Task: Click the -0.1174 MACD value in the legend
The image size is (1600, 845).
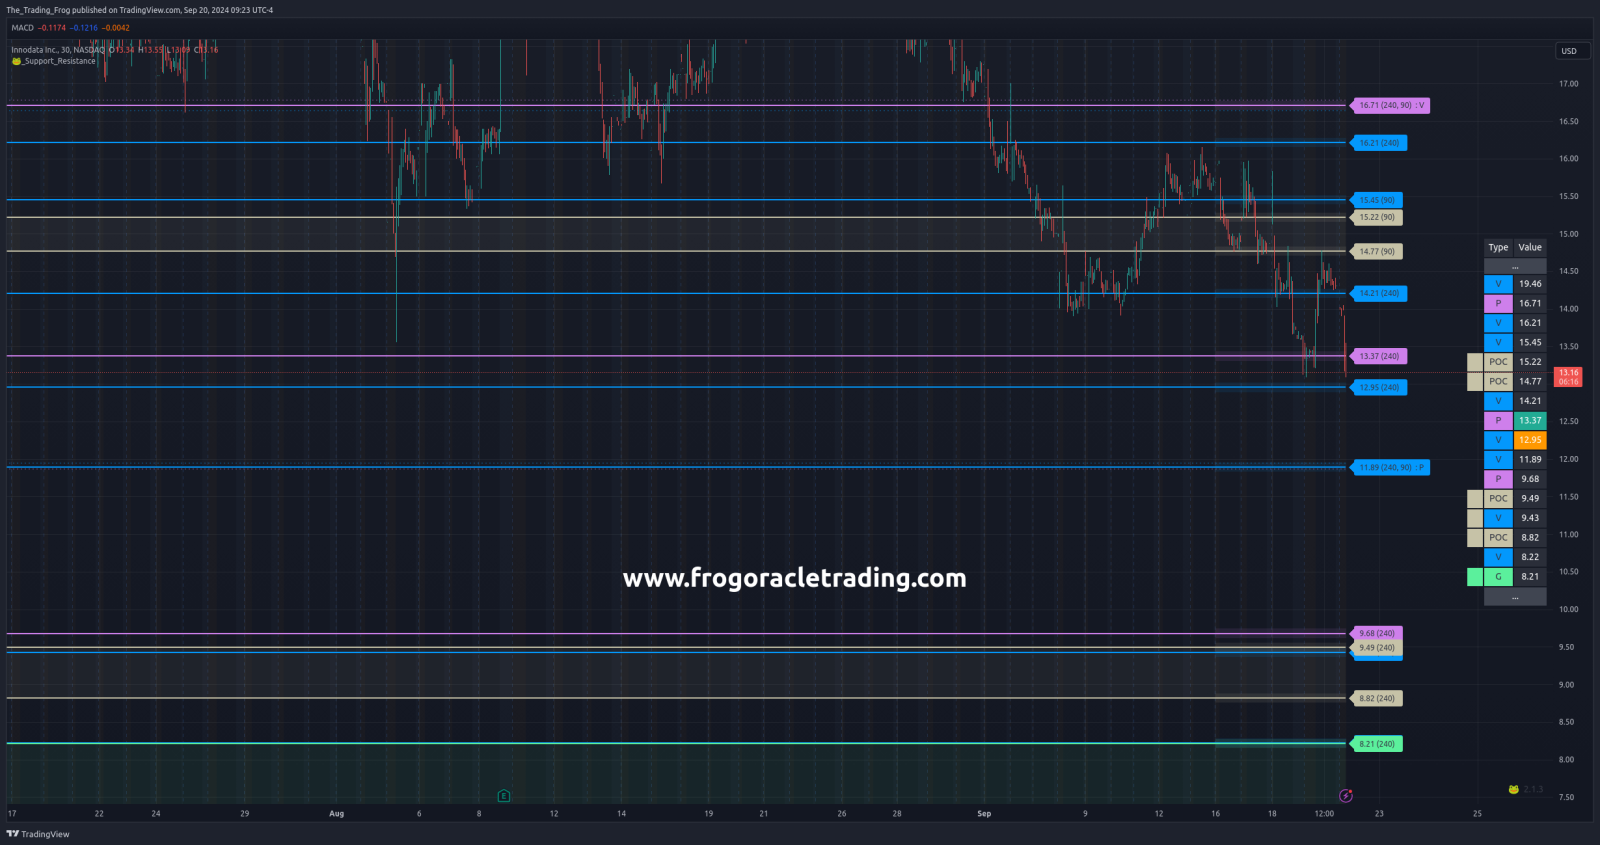Action: [x=52, y=28]
